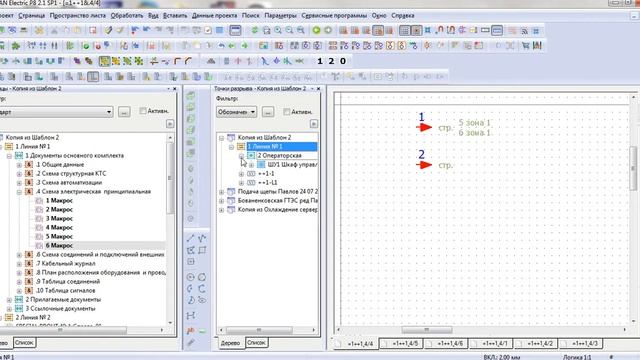Click the green back navigation arrow

[x=233, y=46]
